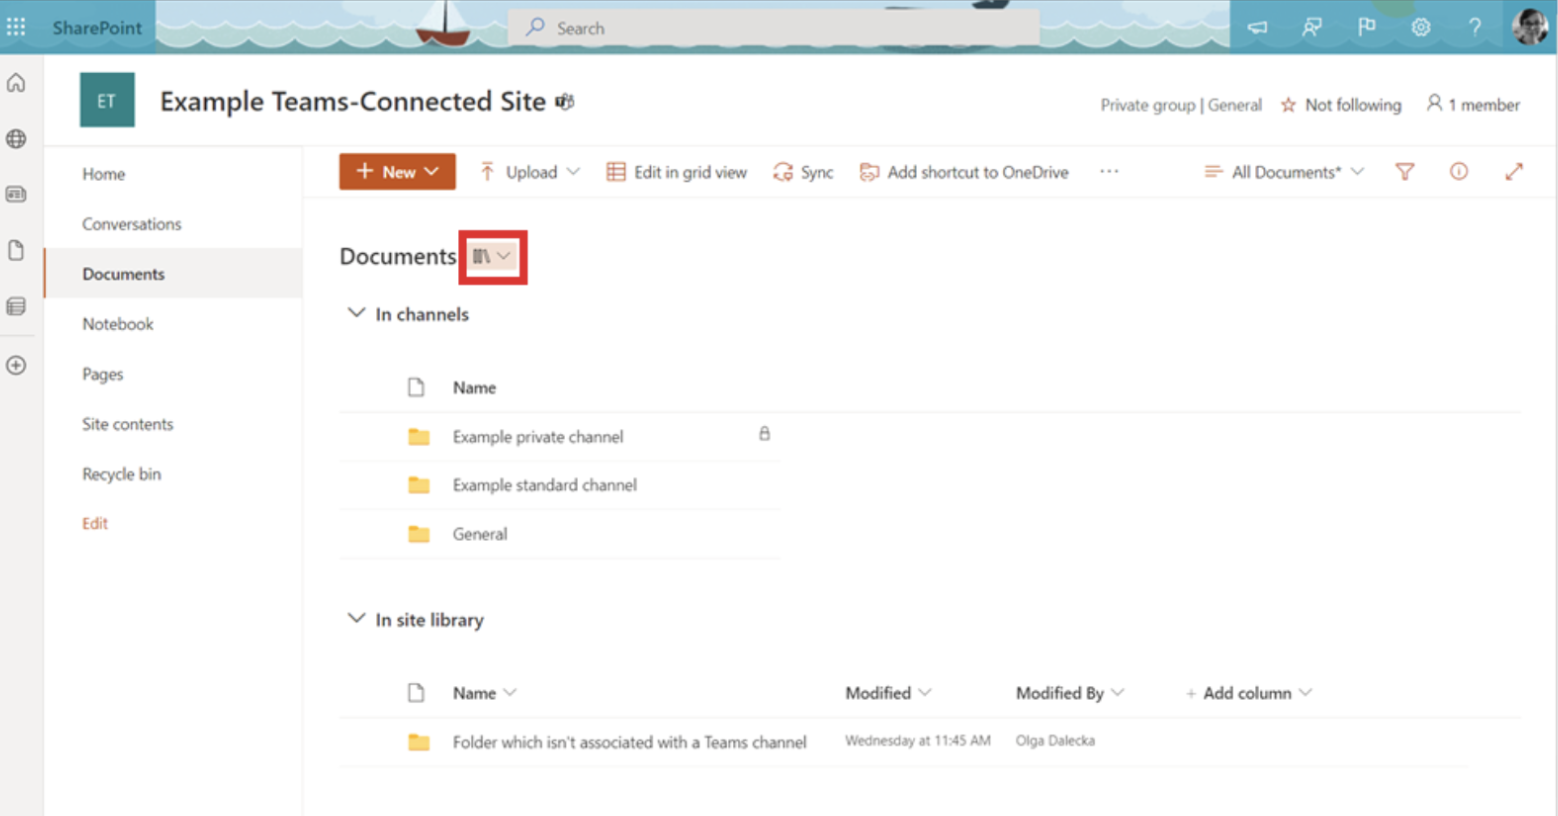Click Edit in grid view

[677, 172]
